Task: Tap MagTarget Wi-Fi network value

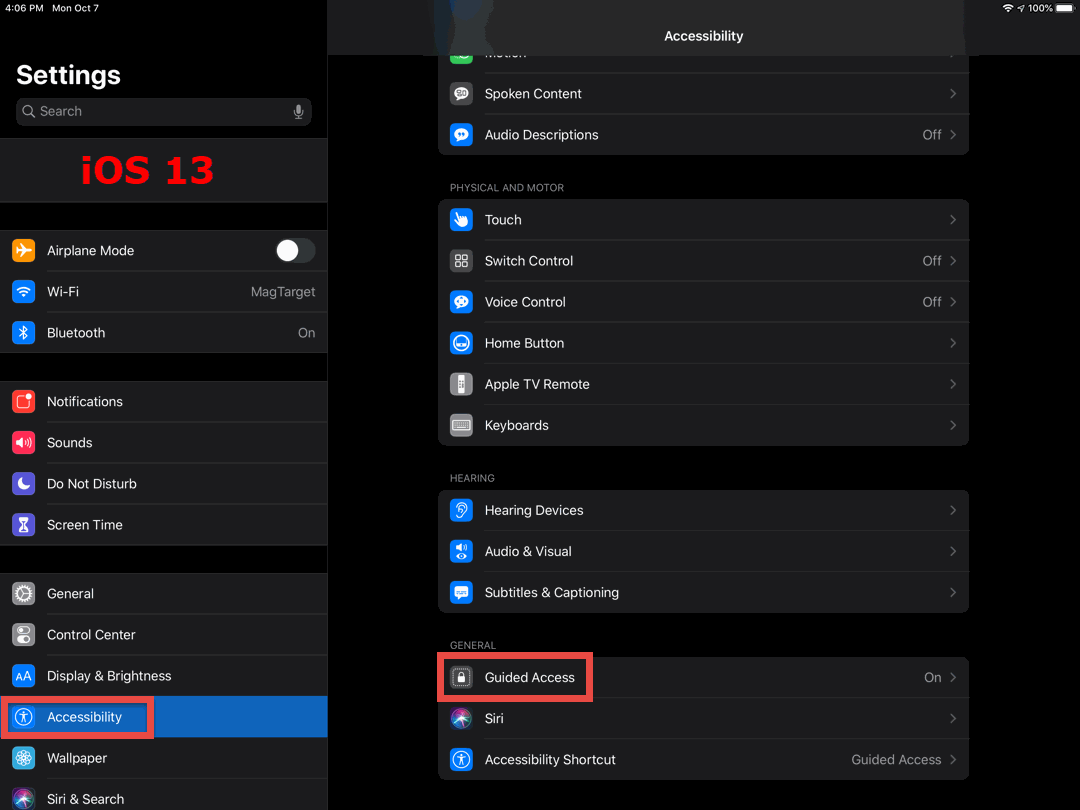Action: (283, 292)
